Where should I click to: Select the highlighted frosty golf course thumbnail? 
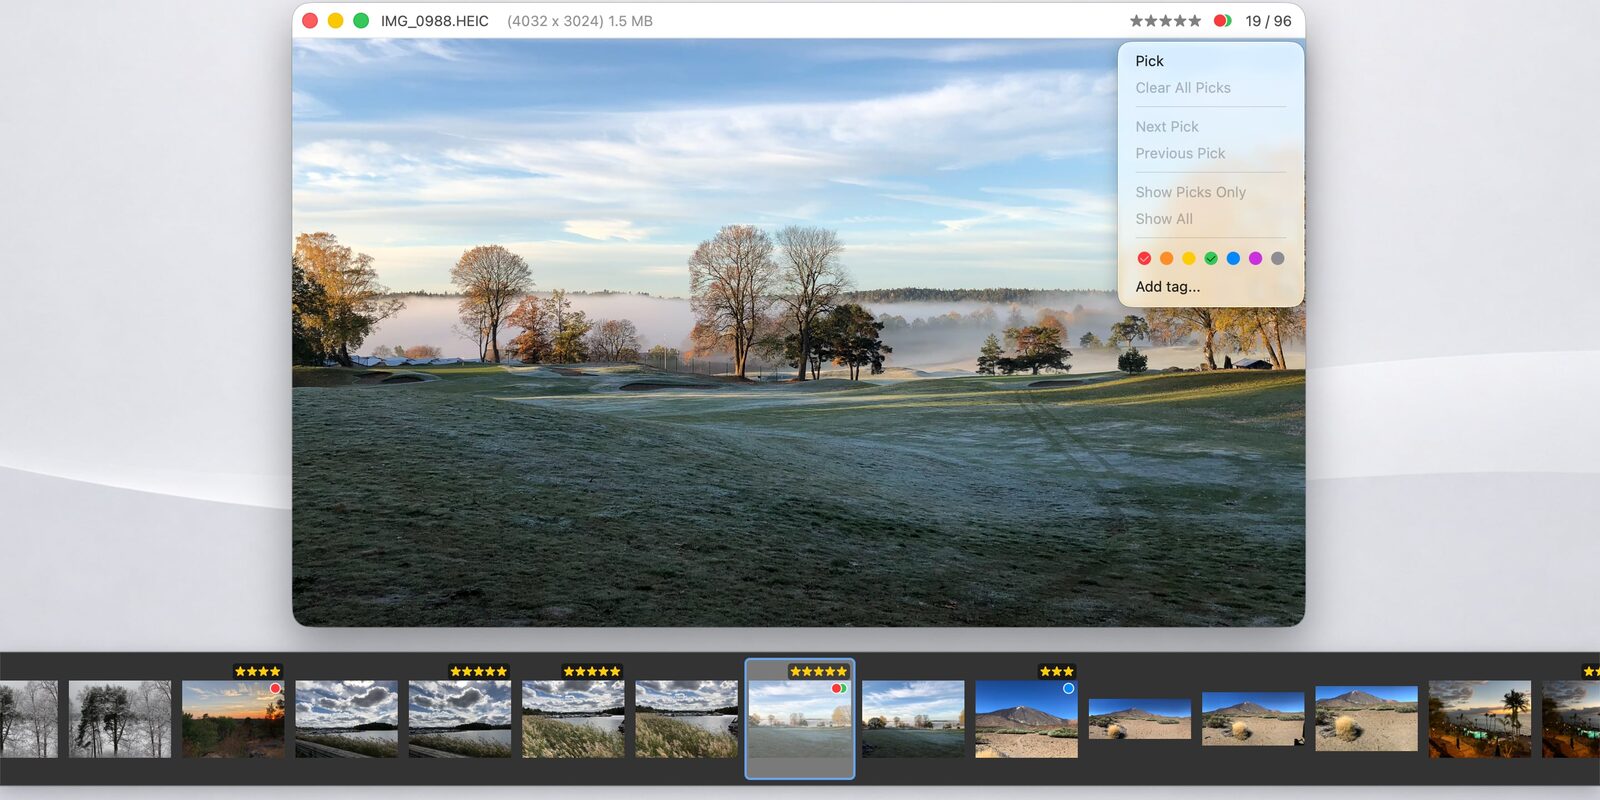pyautogui.click(x=800, y=719)
